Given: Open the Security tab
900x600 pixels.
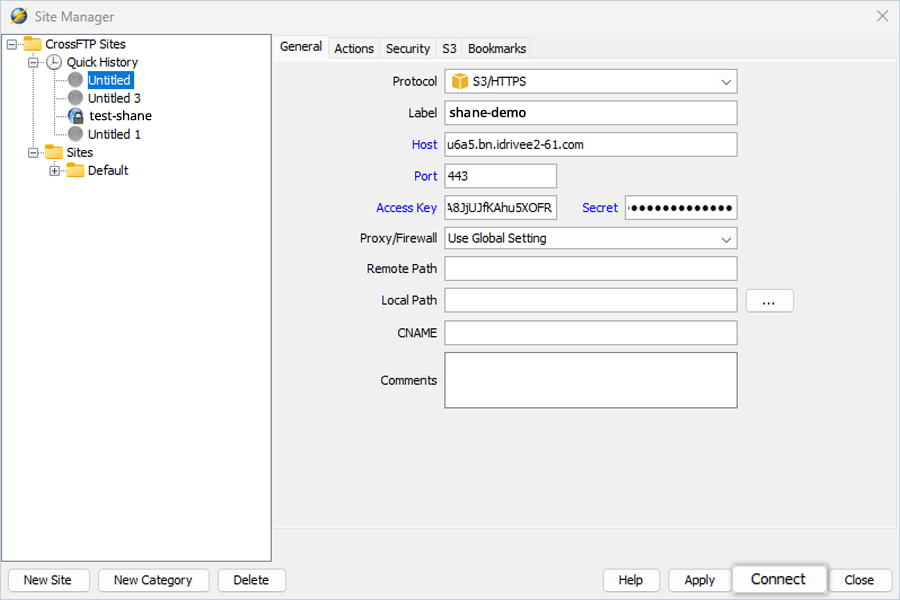Looking at the screenshot, I should click(x=408, y=49).
